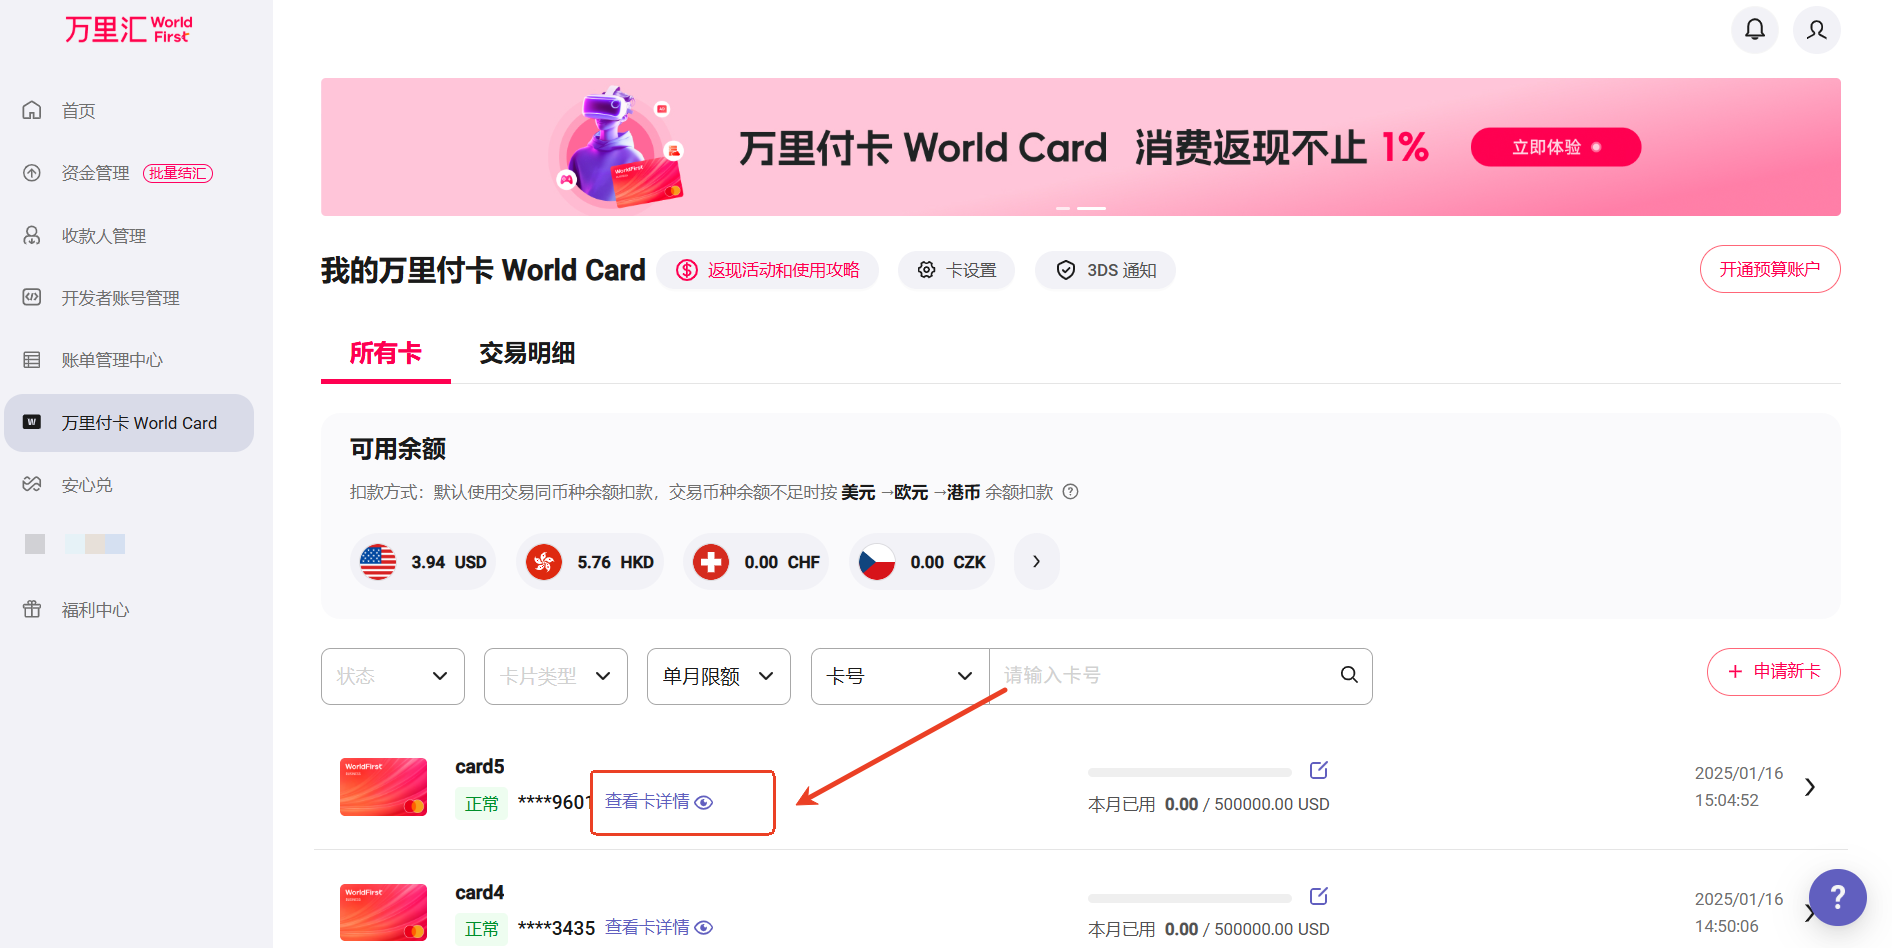Viewport: 1892px width, 948px height.
Task: Reveal card4 details via eye icon
Action: [704, 928]
